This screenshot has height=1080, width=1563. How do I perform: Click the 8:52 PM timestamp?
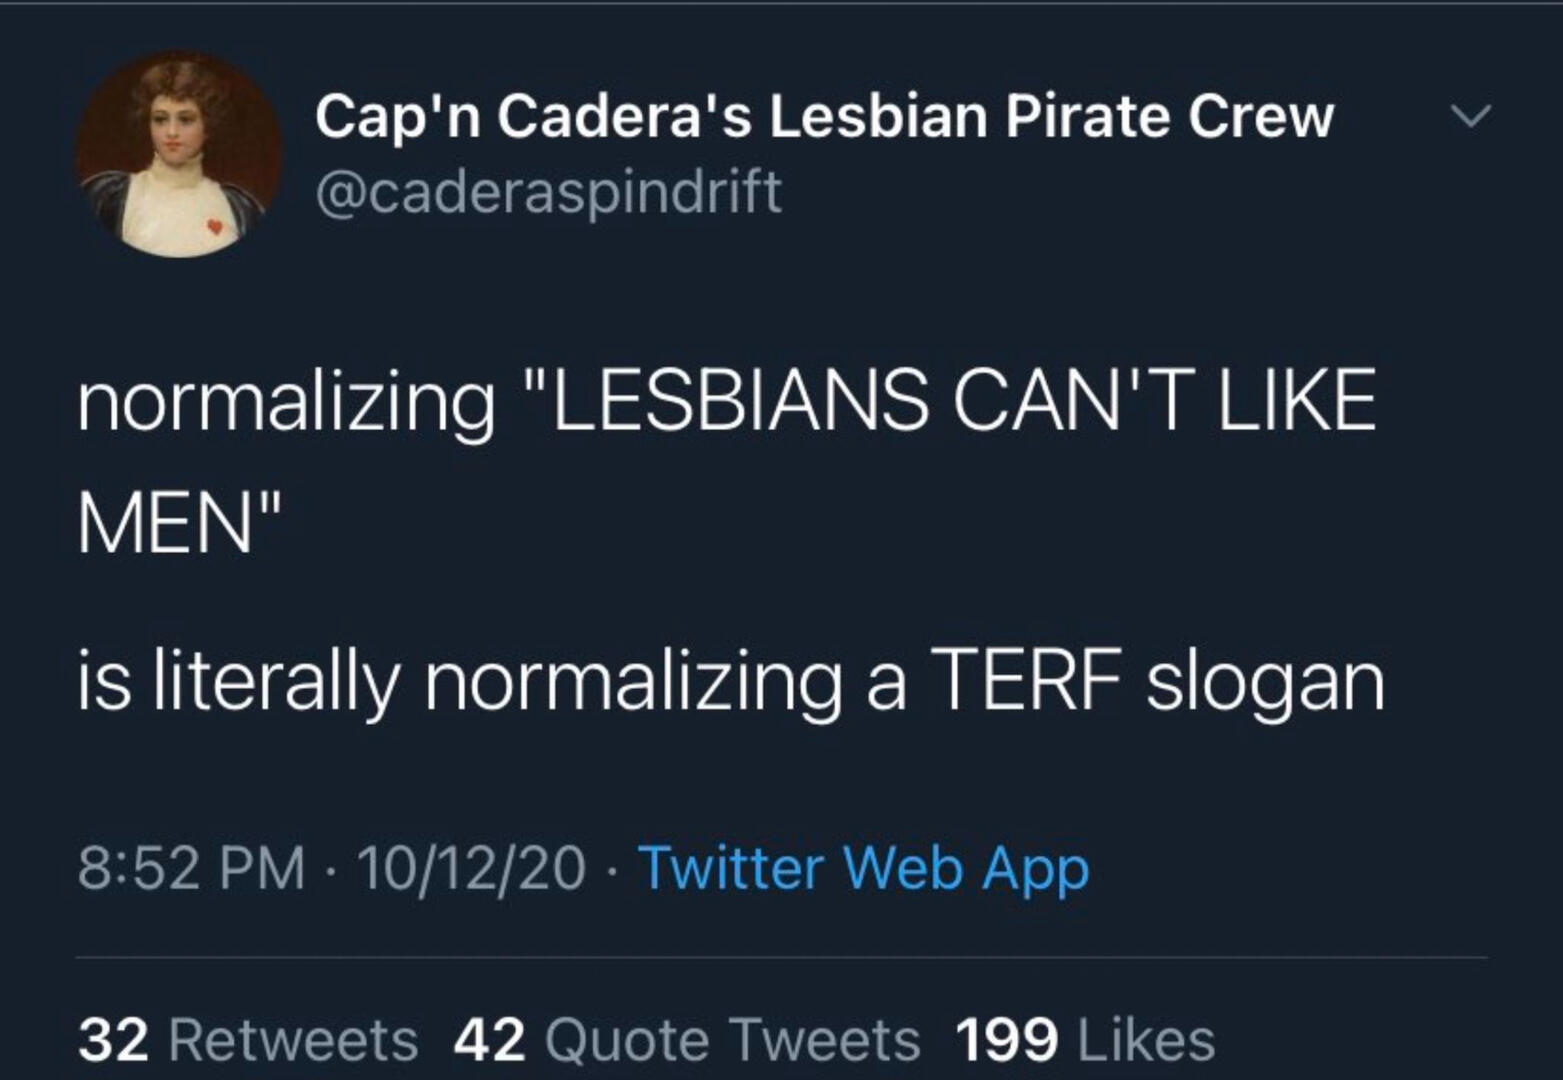click(191, 867)
